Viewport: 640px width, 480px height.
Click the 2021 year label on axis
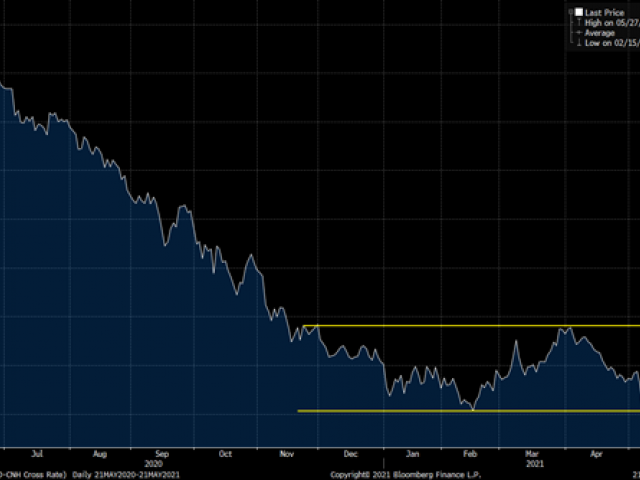click(x=533, y=463)
